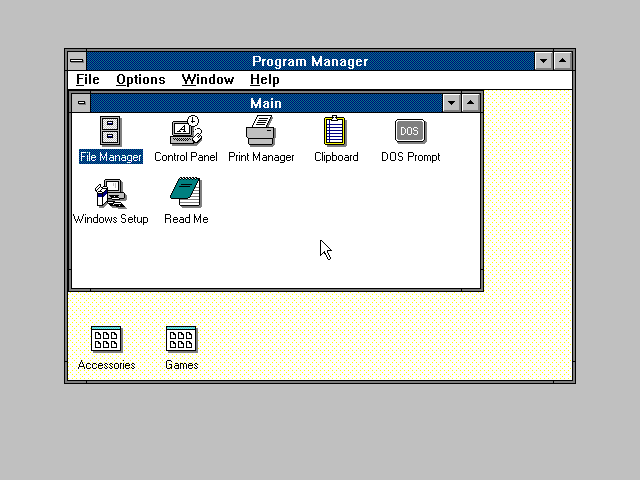The width and height of the screenshot is (640, 480).
Task: Open the Help menu
Action: (x=264, y=80)
